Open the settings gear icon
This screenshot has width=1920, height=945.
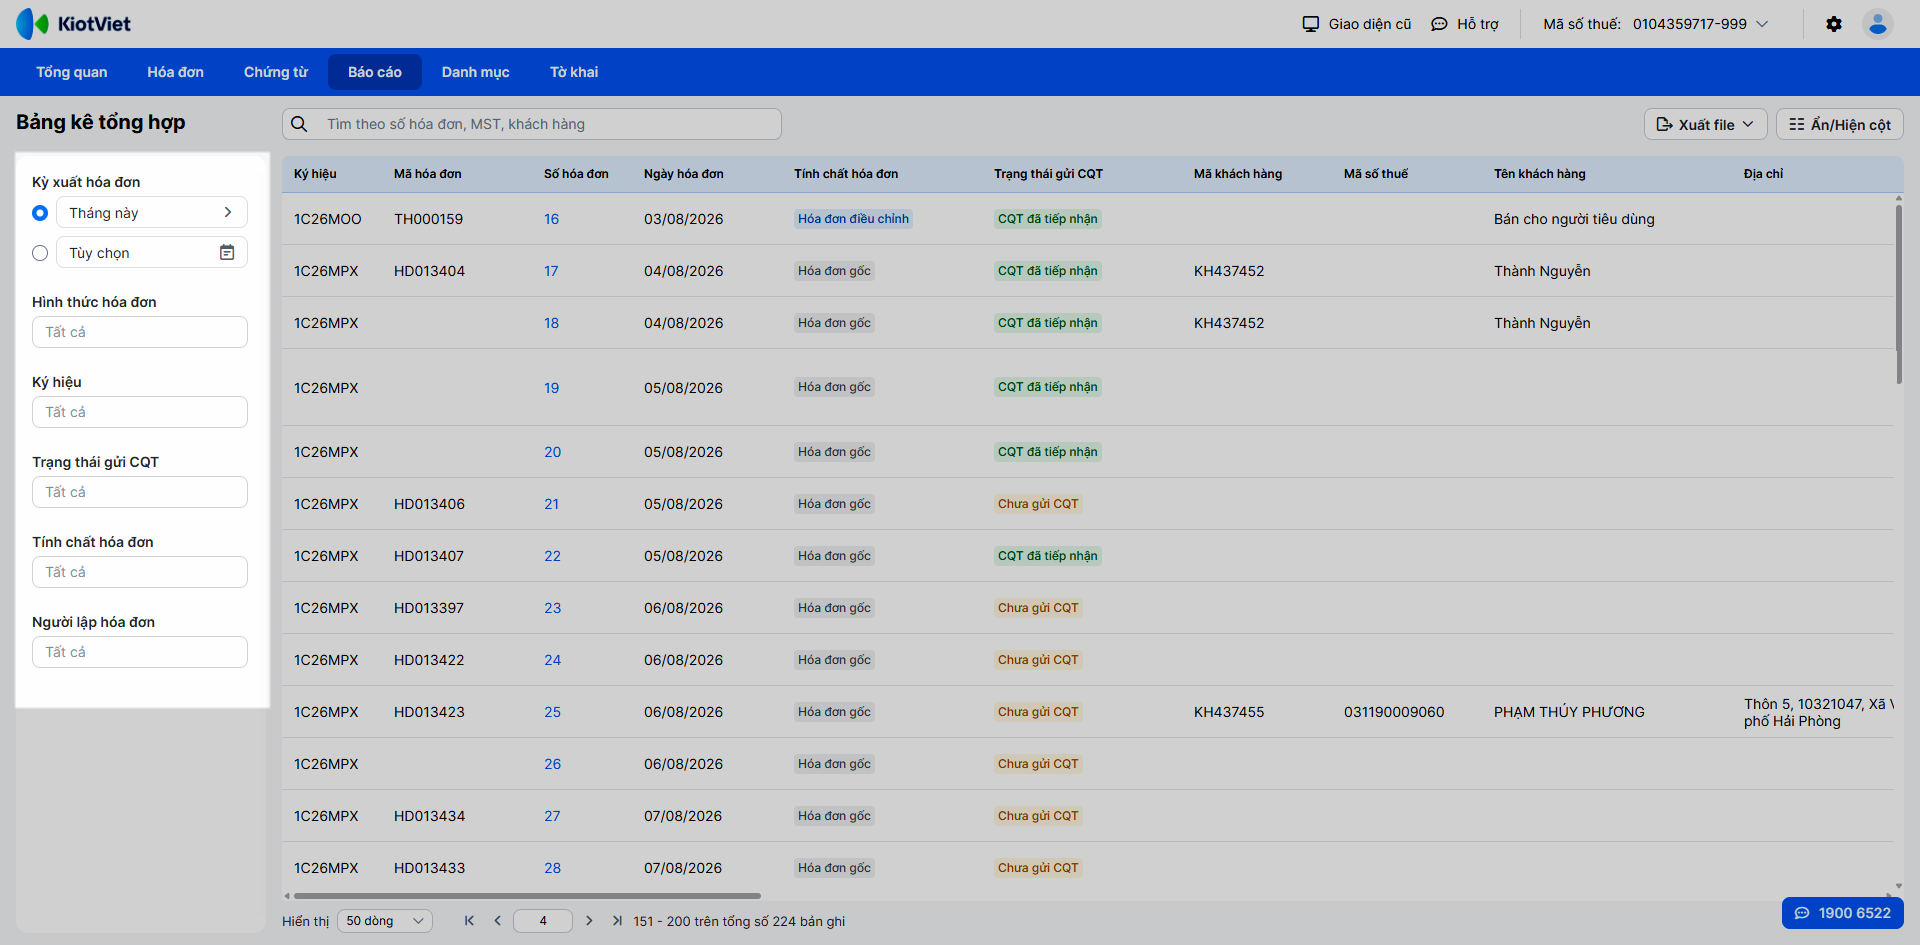pyautogui.click(x=1834, y=24)
